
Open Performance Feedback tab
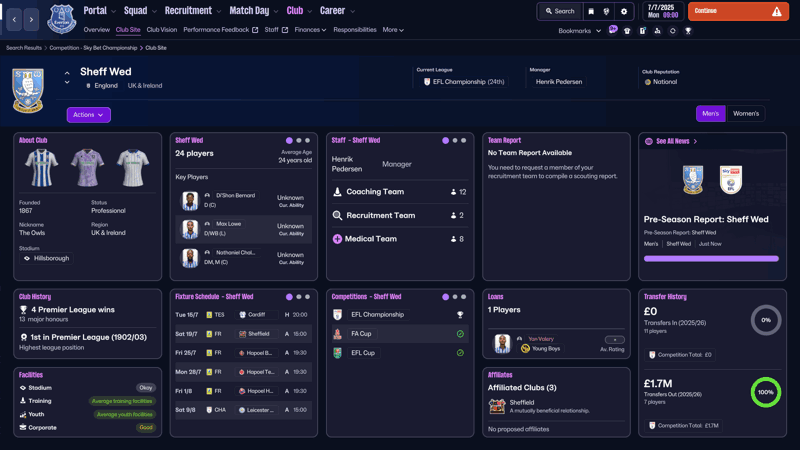click(220, 30)
